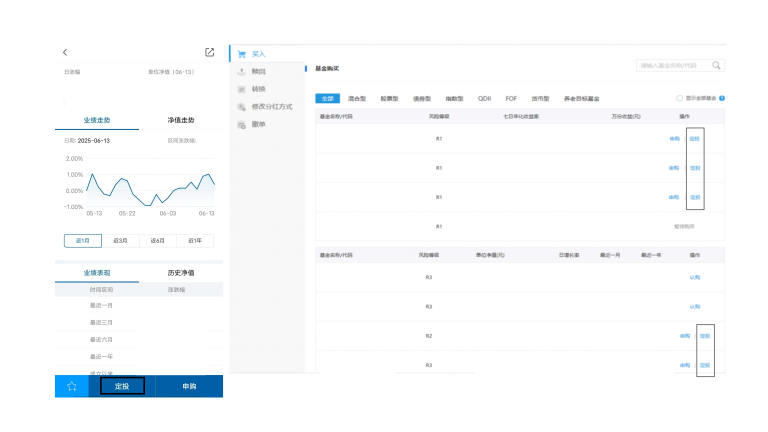The width and height of the screenshot is (768, 432).
Task: Click 申购 in the R2 fund row
Action: tap(685, 336)
